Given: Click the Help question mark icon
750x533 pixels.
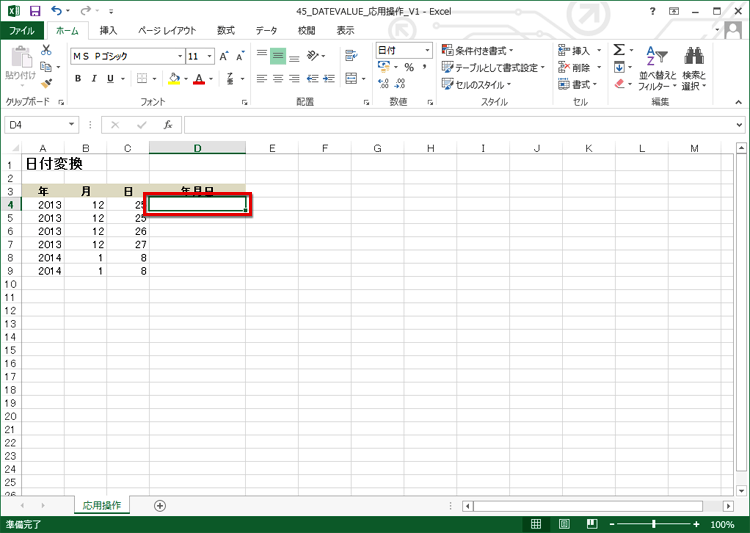Looking at the screenshot, I should pos(652,11).
